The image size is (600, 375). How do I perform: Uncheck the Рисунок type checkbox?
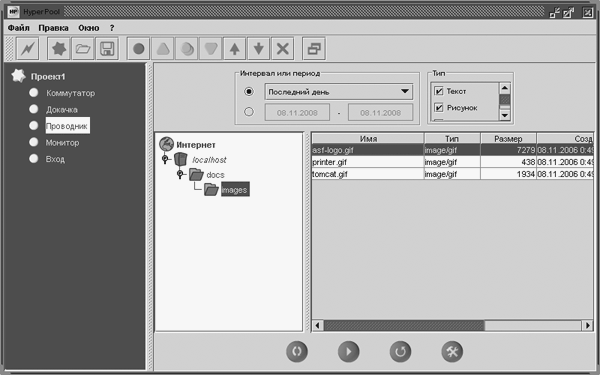pyautogui.click(x=439, y=108)
